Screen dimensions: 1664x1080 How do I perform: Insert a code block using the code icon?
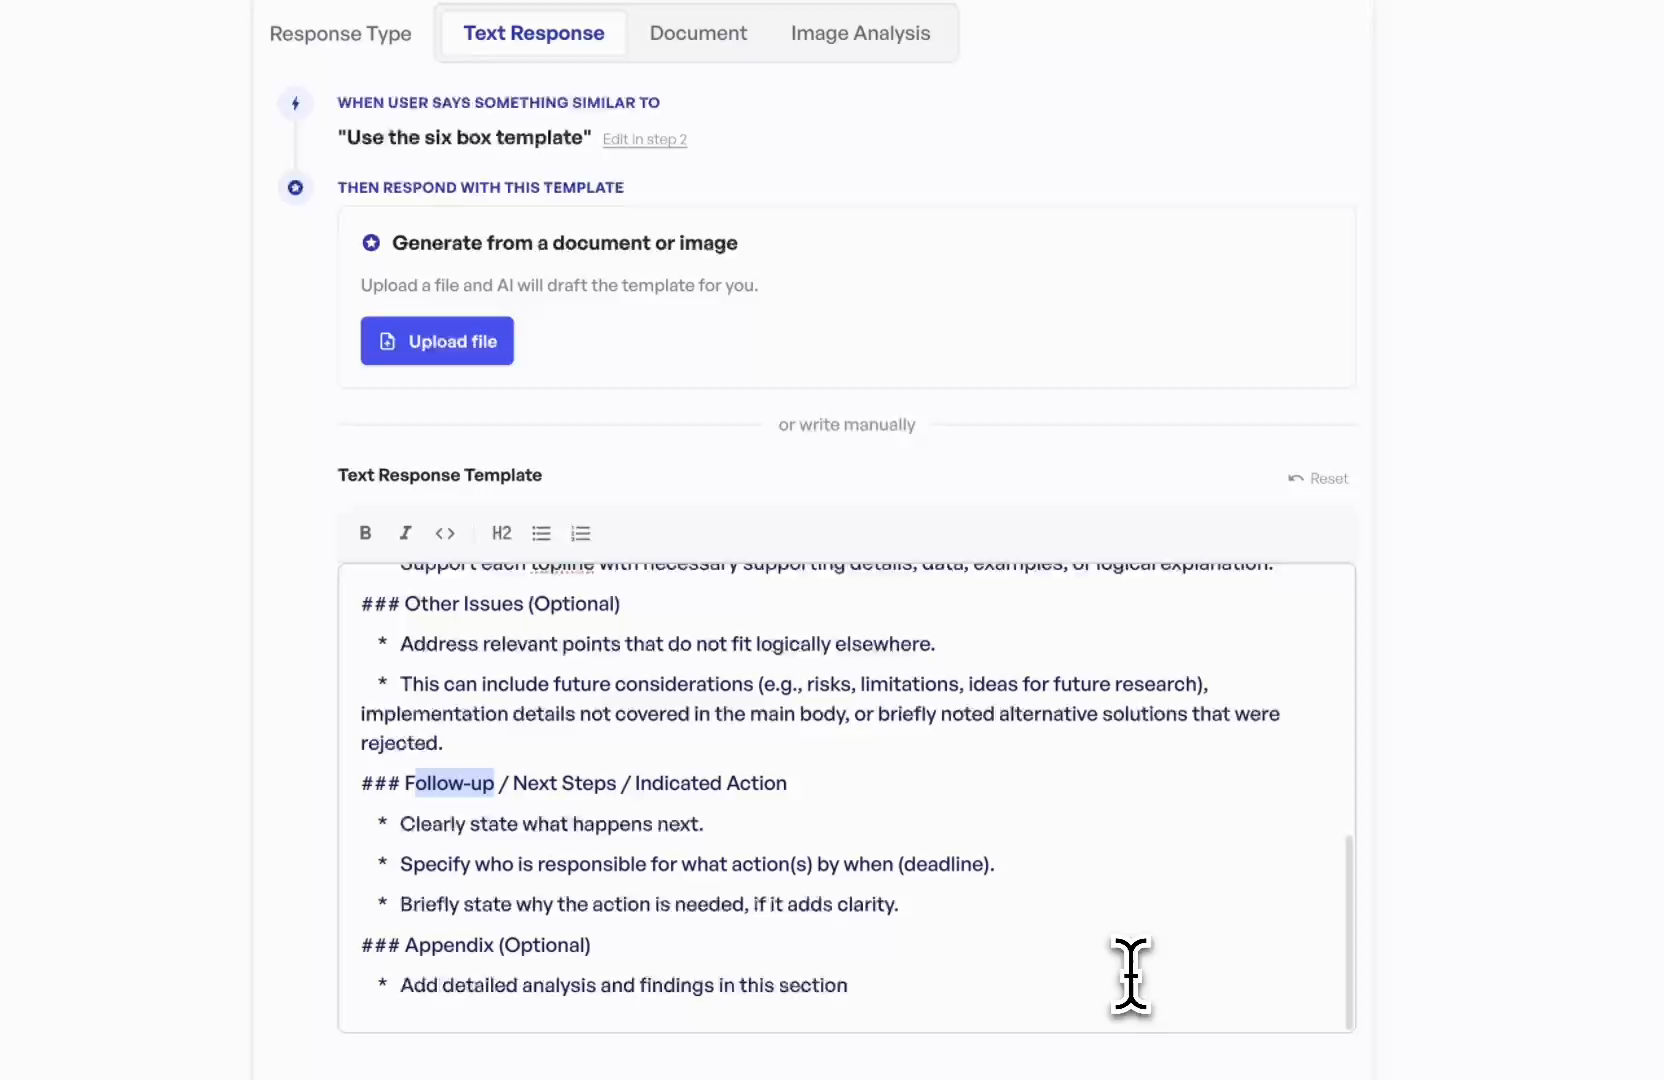pyautogui.click(x=445, y=533)
